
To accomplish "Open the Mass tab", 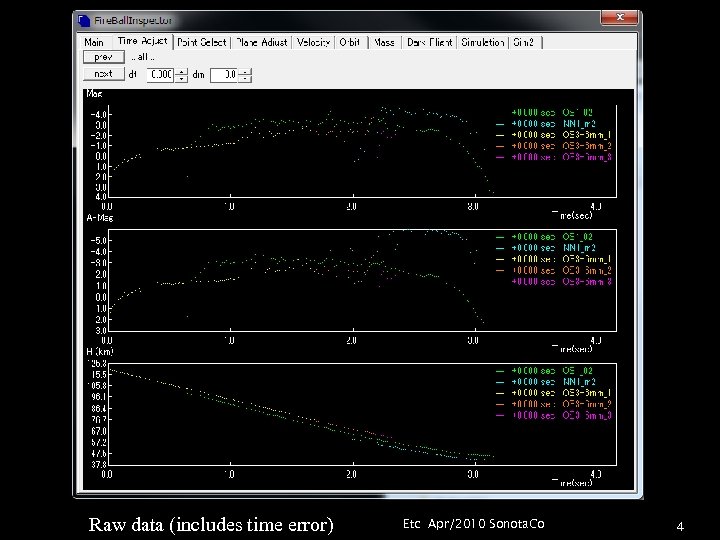I will [x=384, y=42].
